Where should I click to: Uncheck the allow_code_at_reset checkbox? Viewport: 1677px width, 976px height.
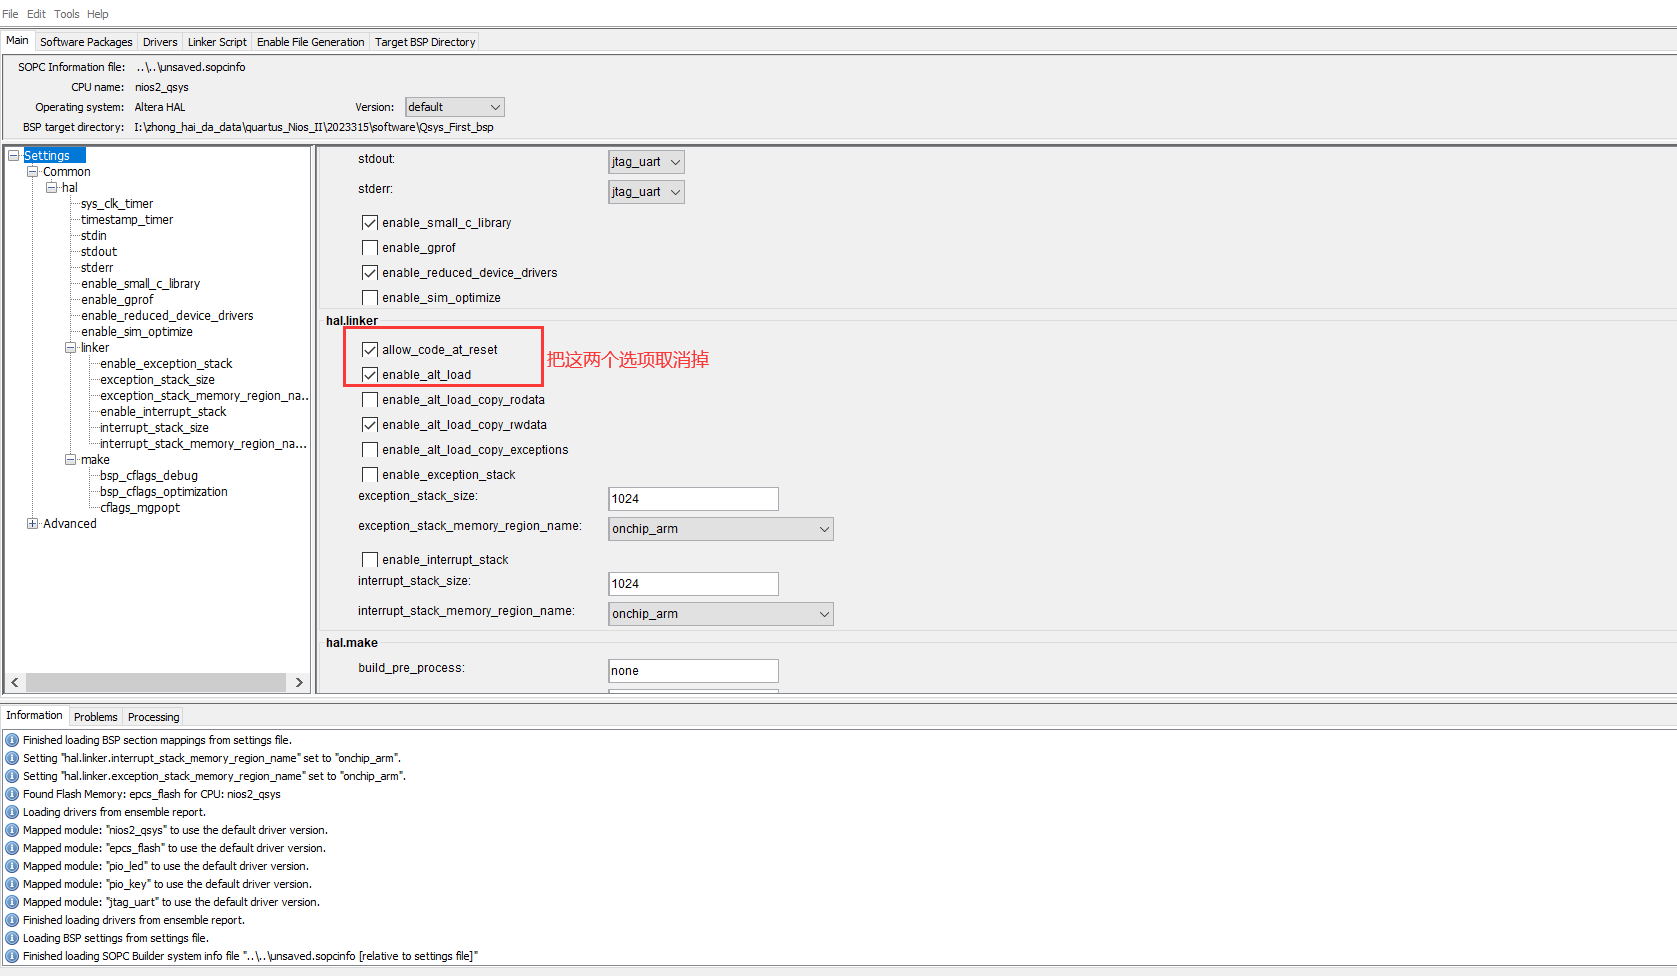tap(369, 349)
